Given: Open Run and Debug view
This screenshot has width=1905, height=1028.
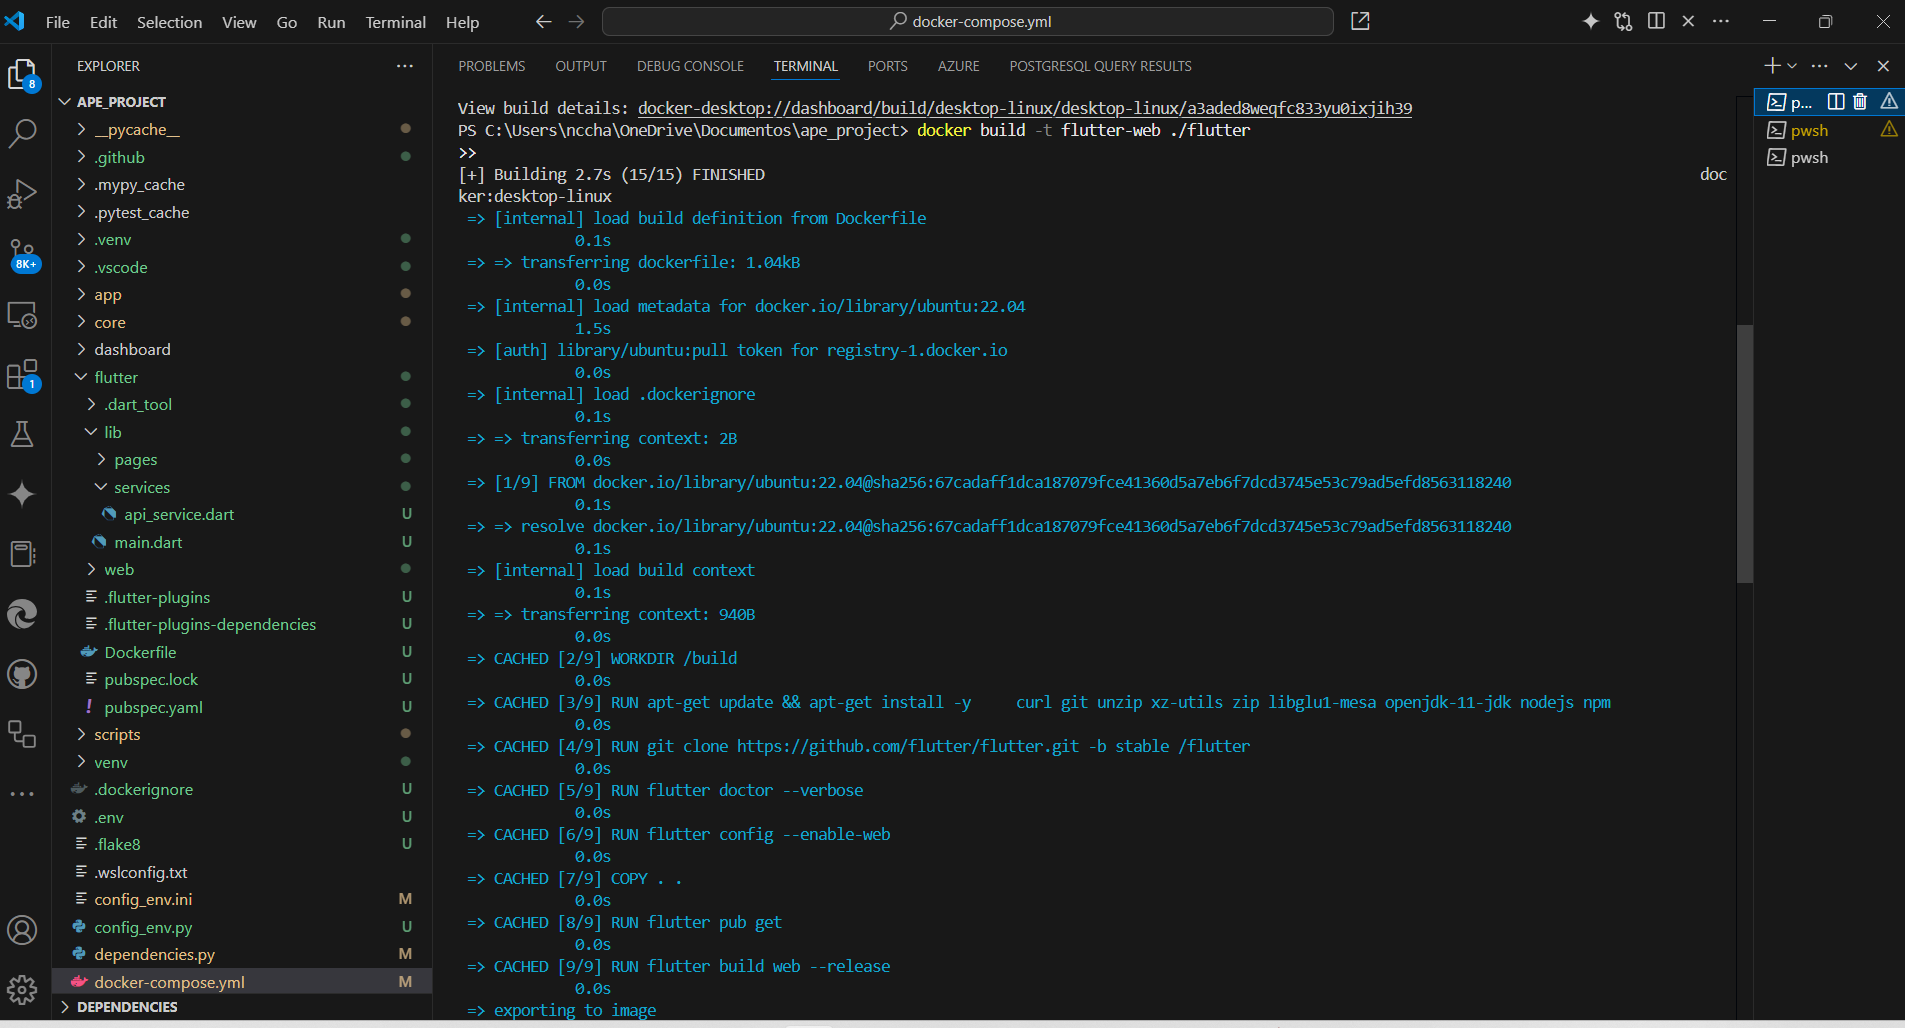Looking at the screenshot, I should (x=22, y=193).
